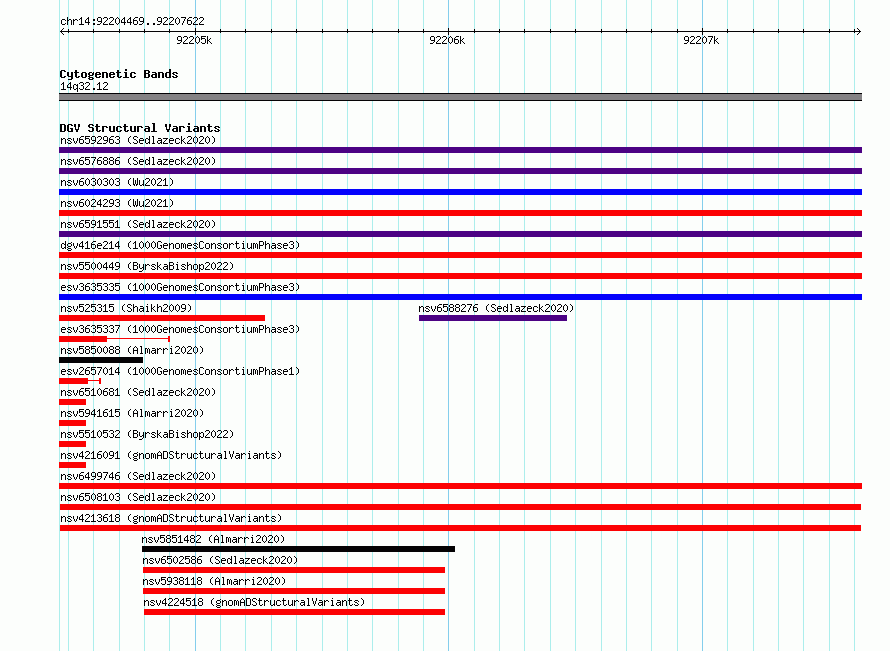Screen dimensions: 890x651
Task: Click the red bar under dgv416e214
Action: [x=460, y=255]
